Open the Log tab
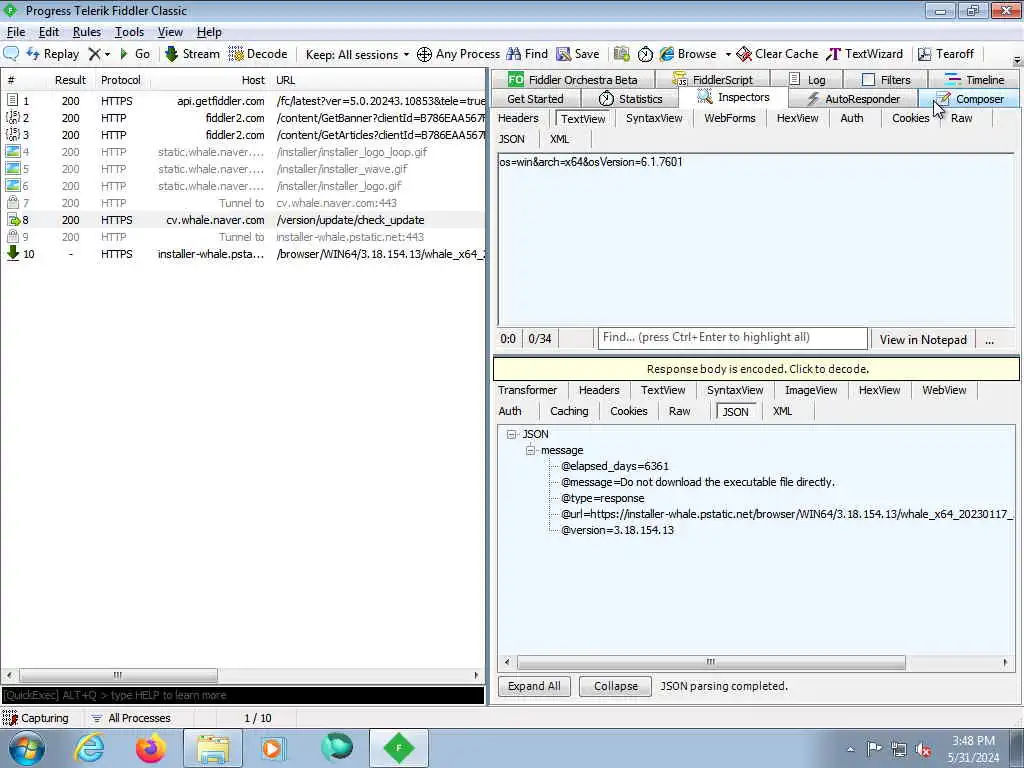 pyautogui.click(x=807, y=80)
